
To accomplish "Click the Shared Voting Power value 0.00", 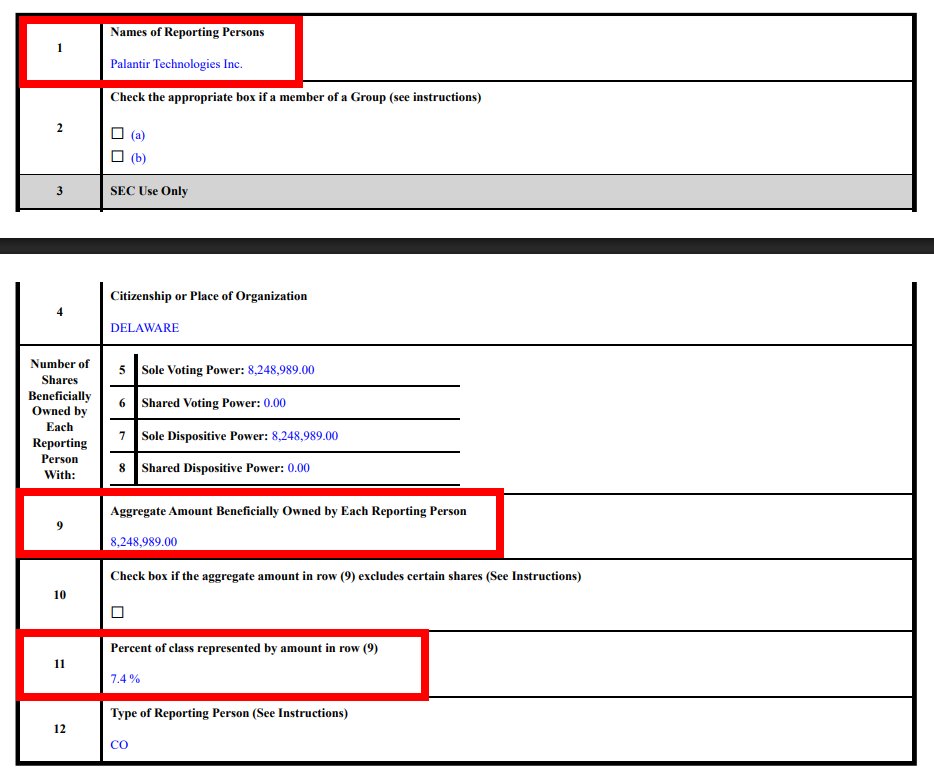I will click(275, 403).
